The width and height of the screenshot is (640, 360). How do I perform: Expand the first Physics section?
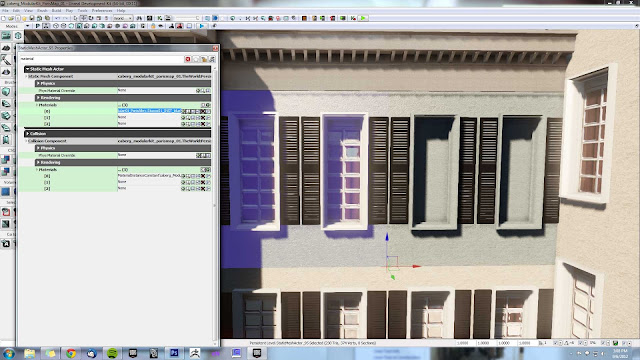point(38,83)
